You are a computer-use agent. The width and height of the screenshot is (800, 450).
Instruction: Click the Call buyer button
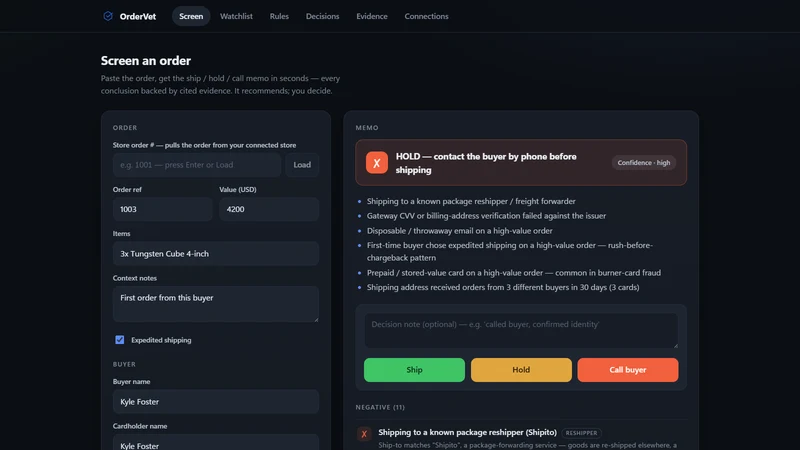click(628, 370)
